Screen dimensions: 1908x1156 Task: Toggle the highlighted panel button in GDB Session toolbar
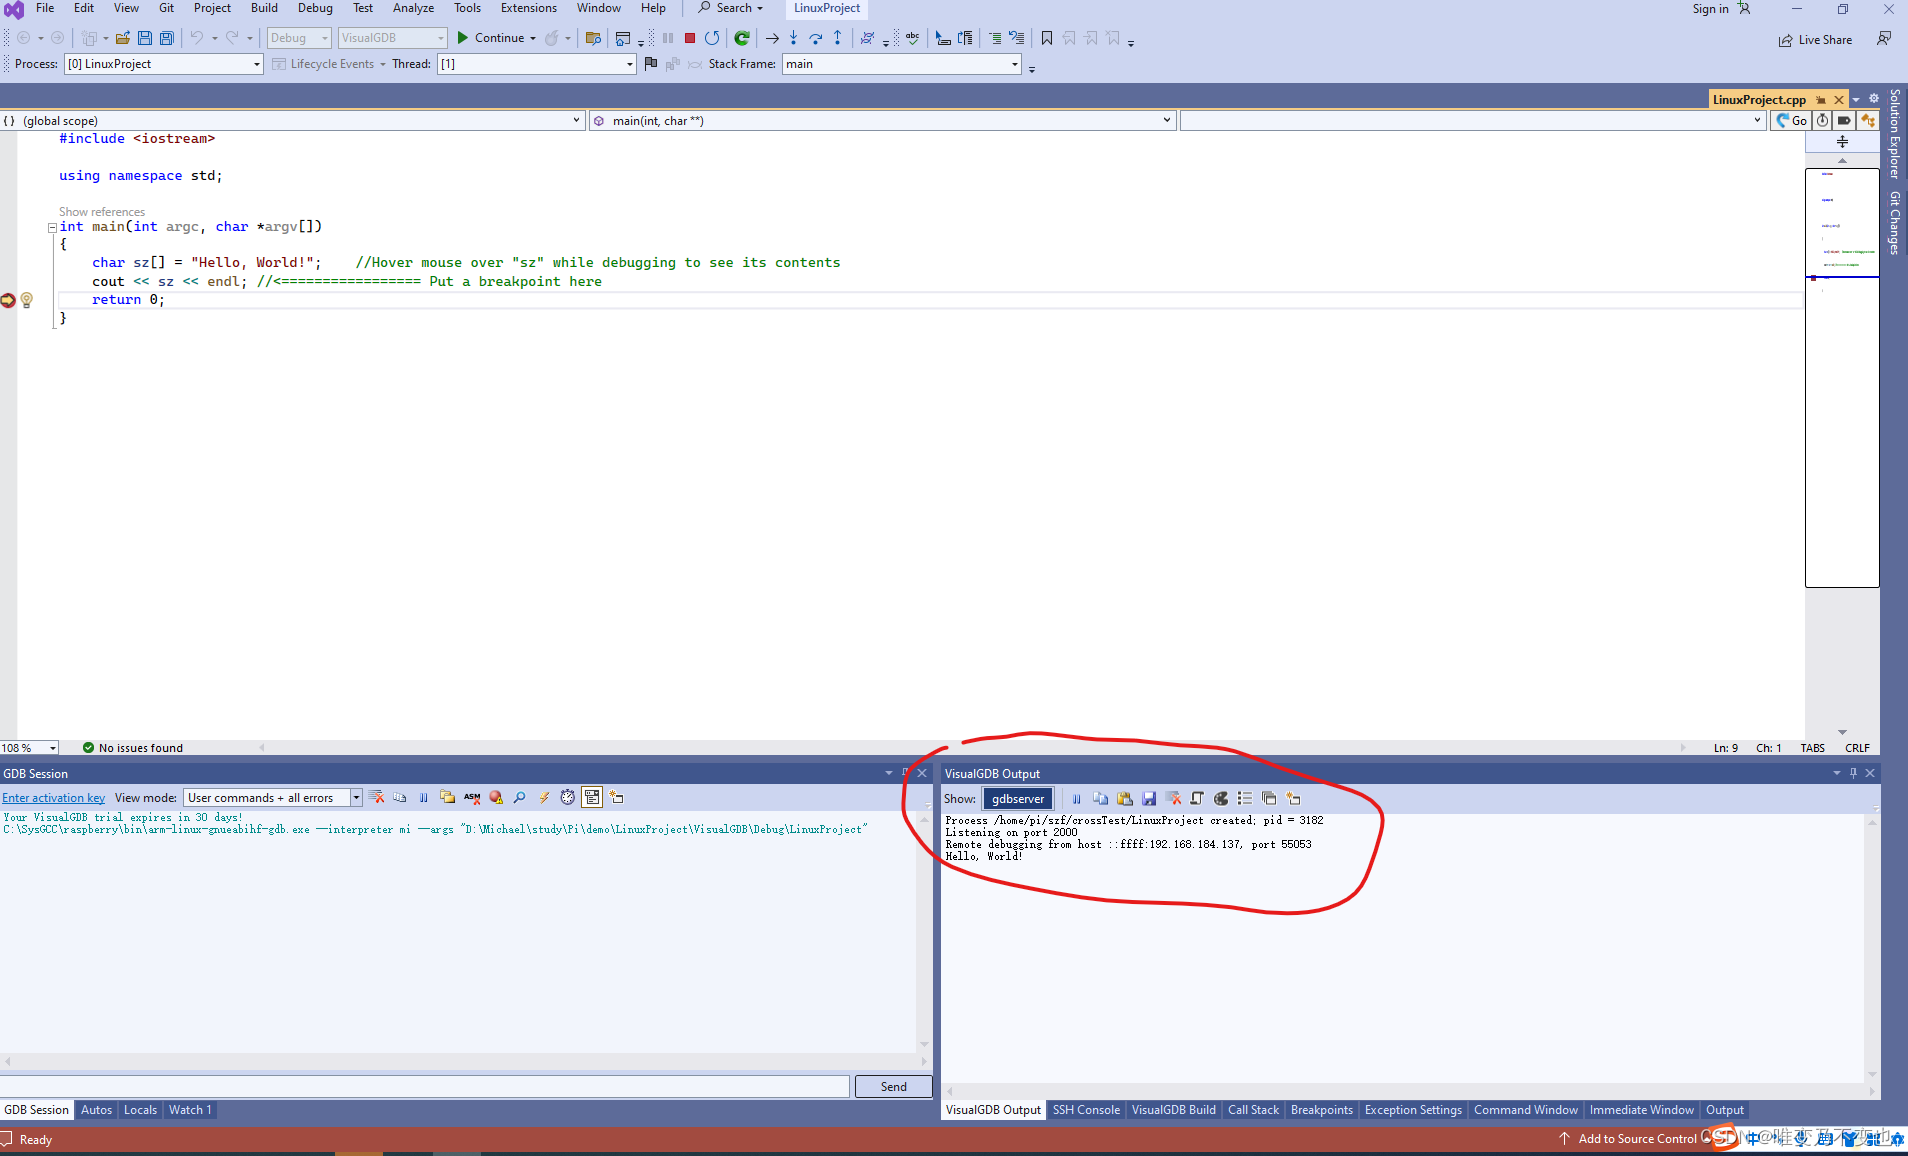(x=592, y=797)
